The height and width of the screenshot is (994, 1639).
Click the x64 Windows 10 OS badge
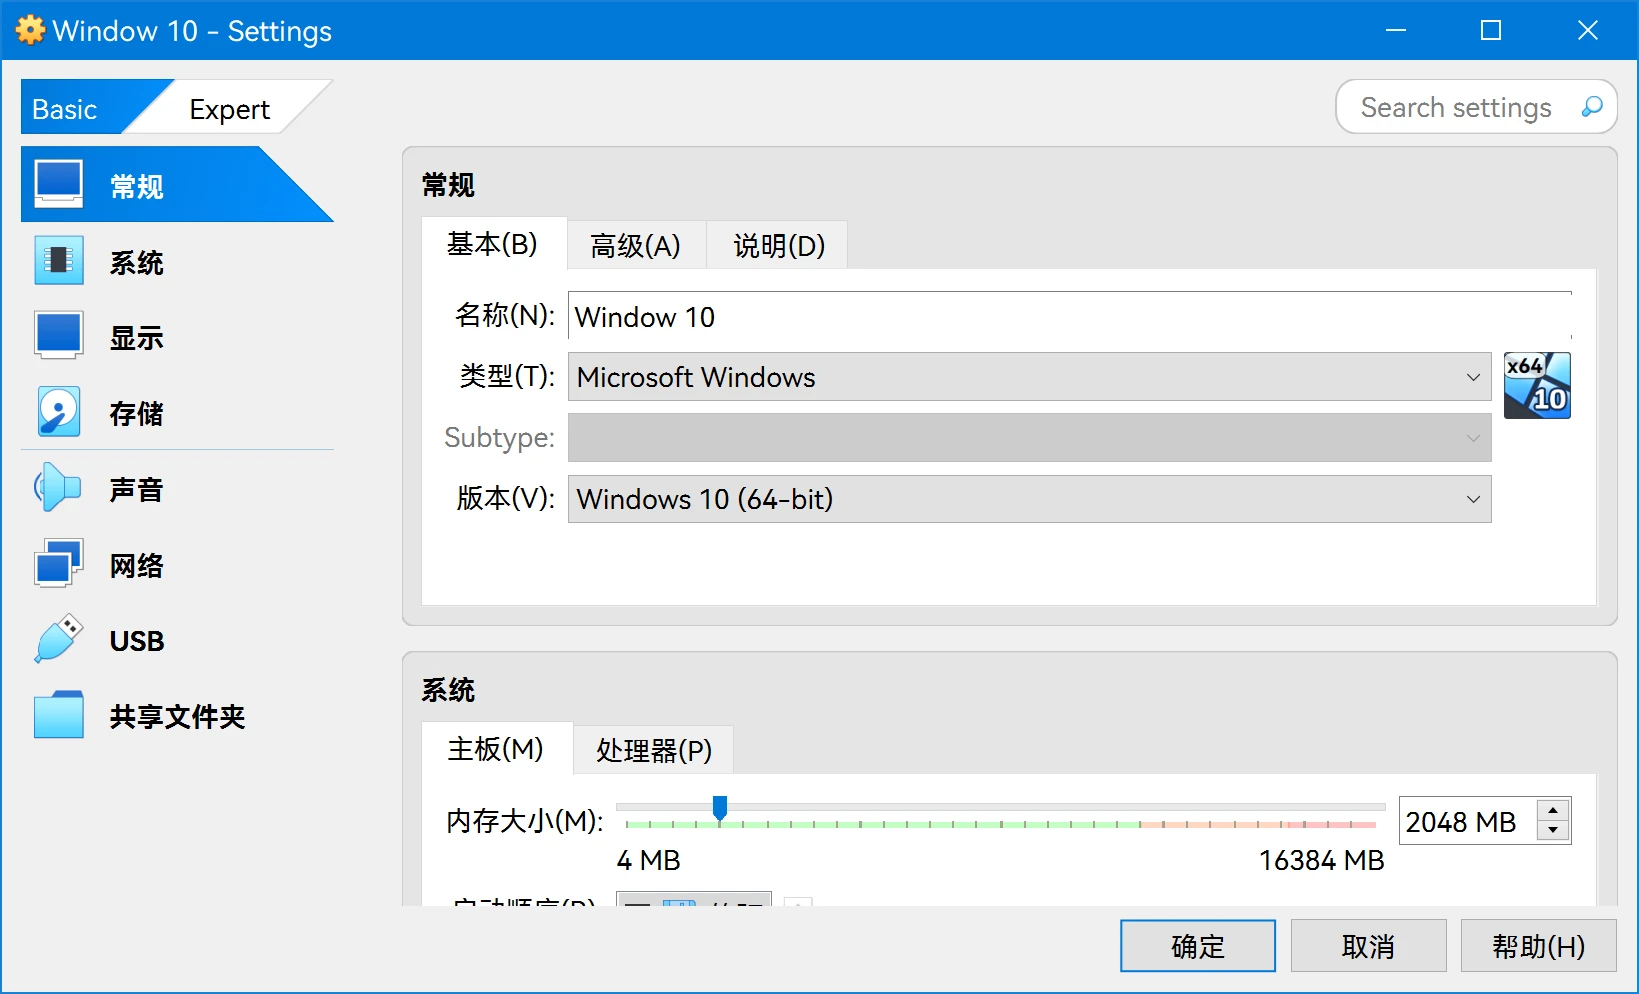[1537, 385]
